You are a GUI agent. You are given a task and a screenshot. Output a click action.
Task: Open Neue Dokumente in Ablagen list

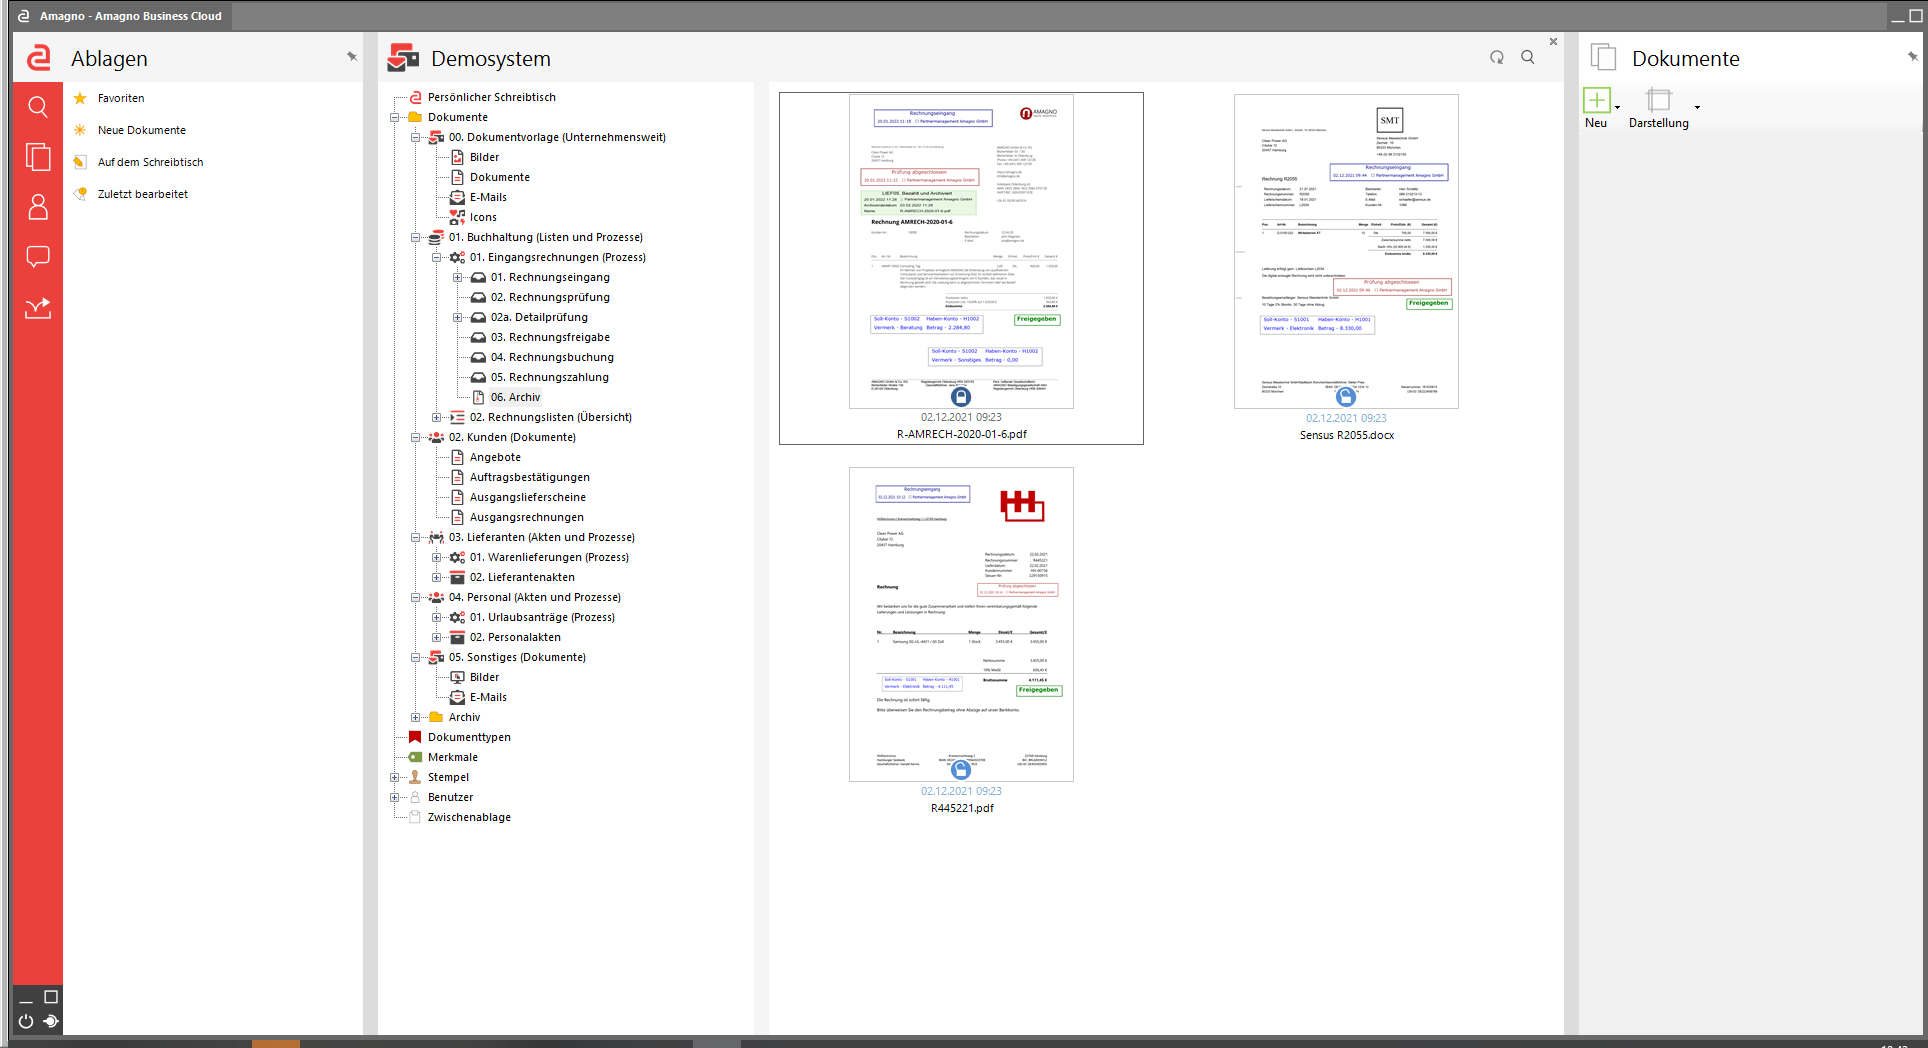141,130
